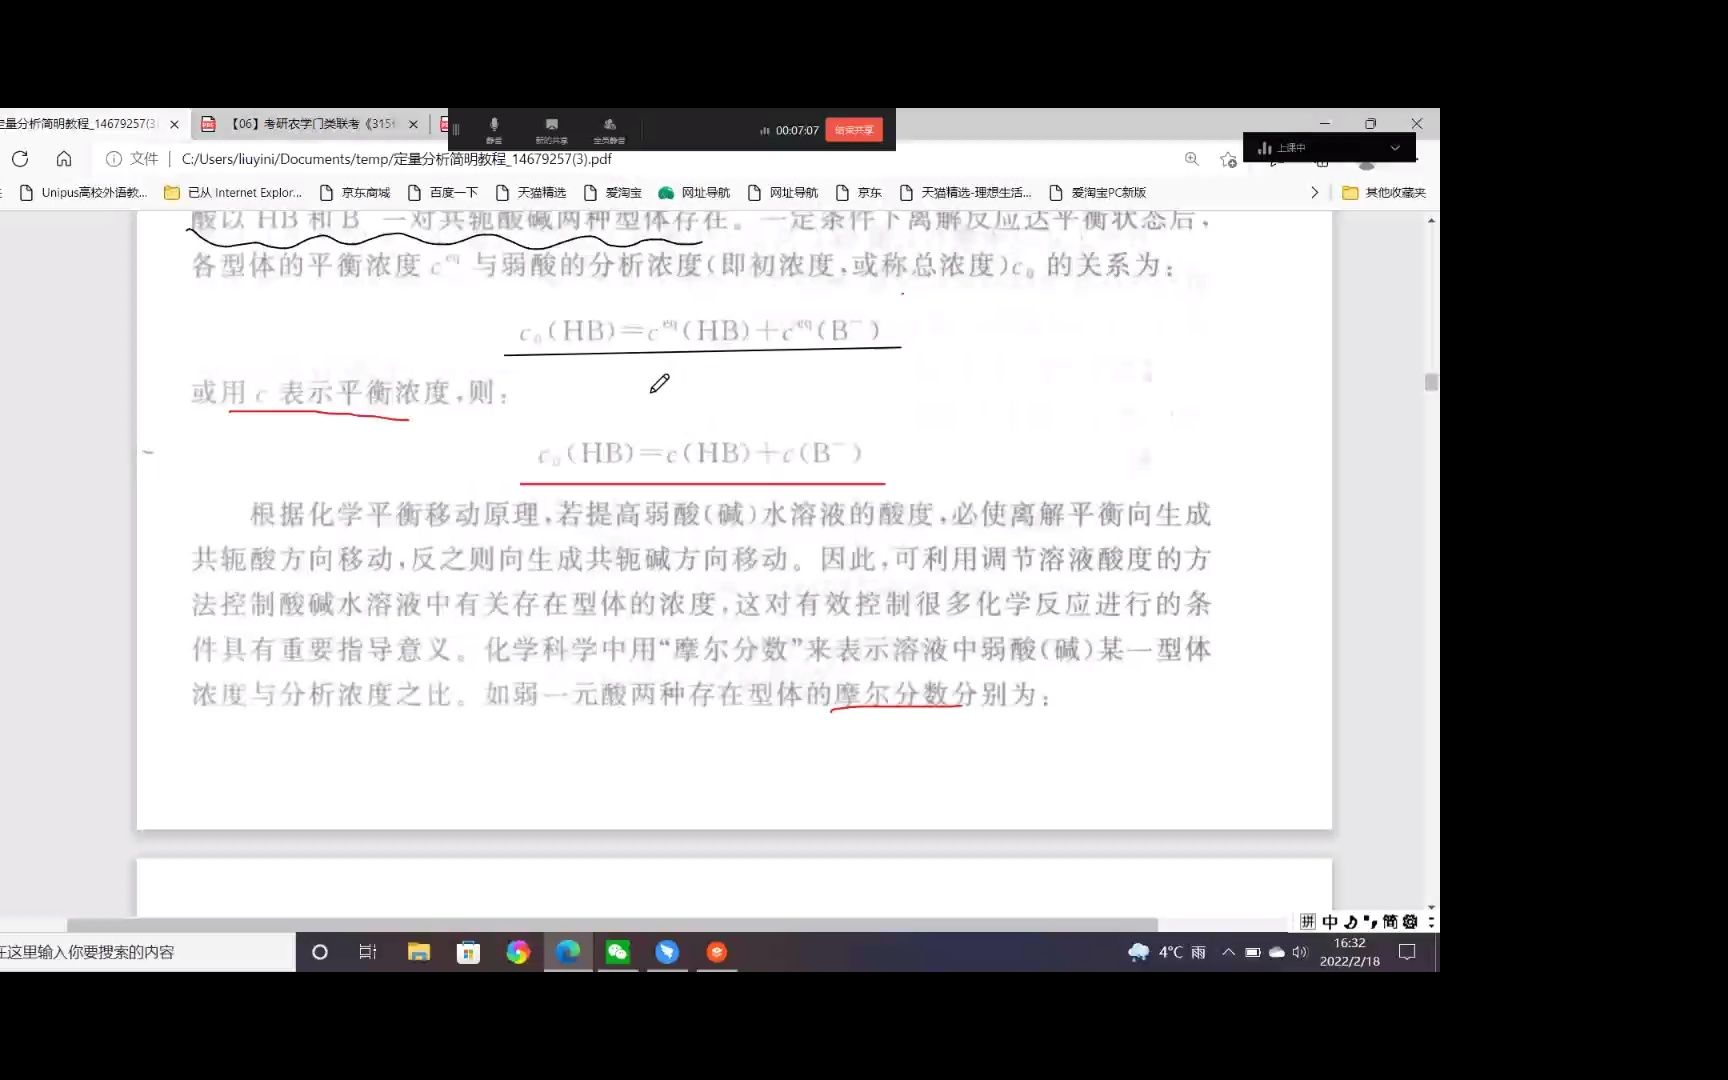Open the 上课中 panel dropdown arrow
Screen dimensions: 1728x1080
click(x=1395, y=147)
